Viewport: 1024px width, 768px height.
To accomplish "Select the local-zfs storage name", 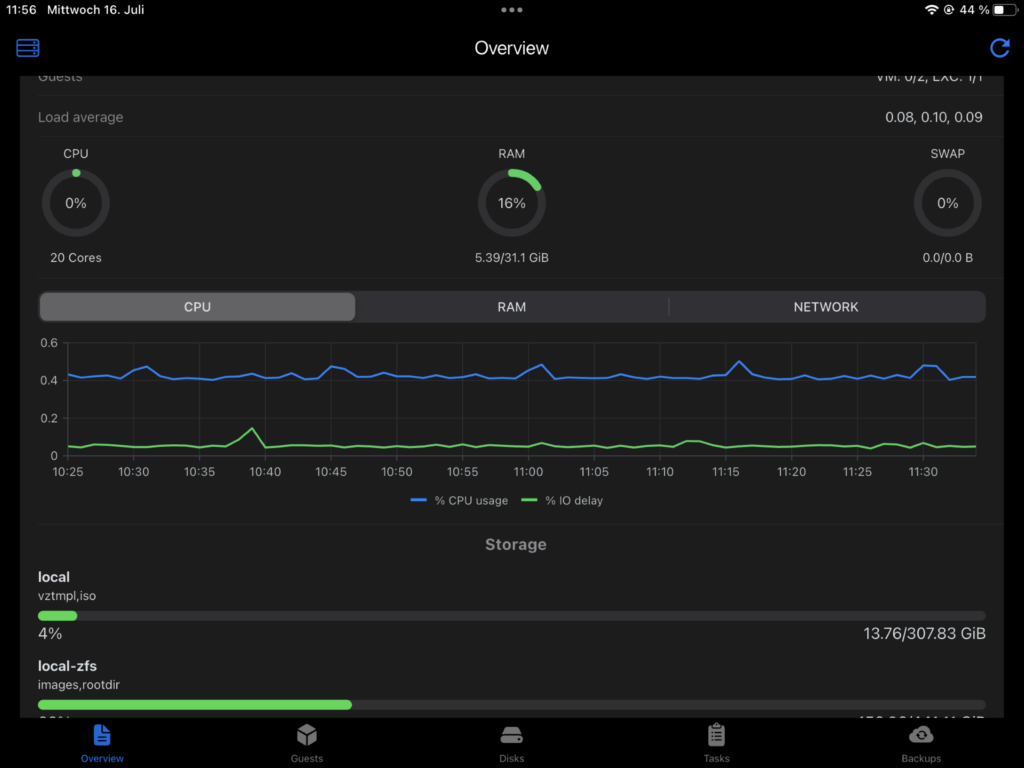I will (x=67, y=666).
